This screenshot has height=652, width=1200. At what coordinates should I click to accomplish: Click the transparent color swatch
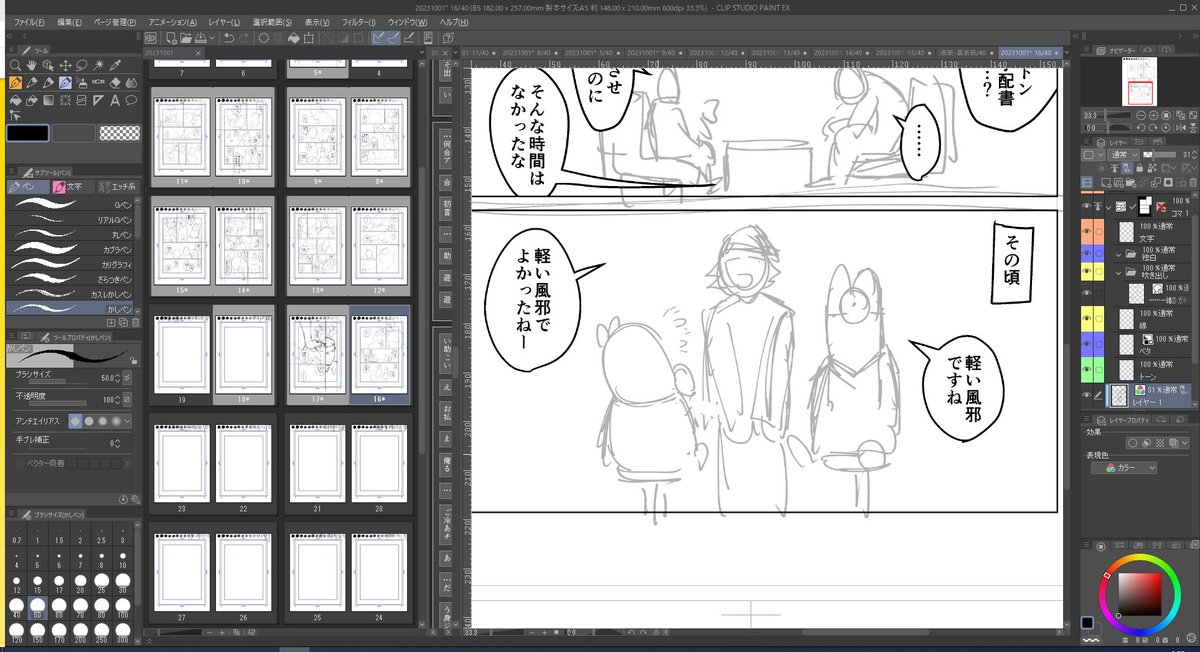[x=120, y=132]
